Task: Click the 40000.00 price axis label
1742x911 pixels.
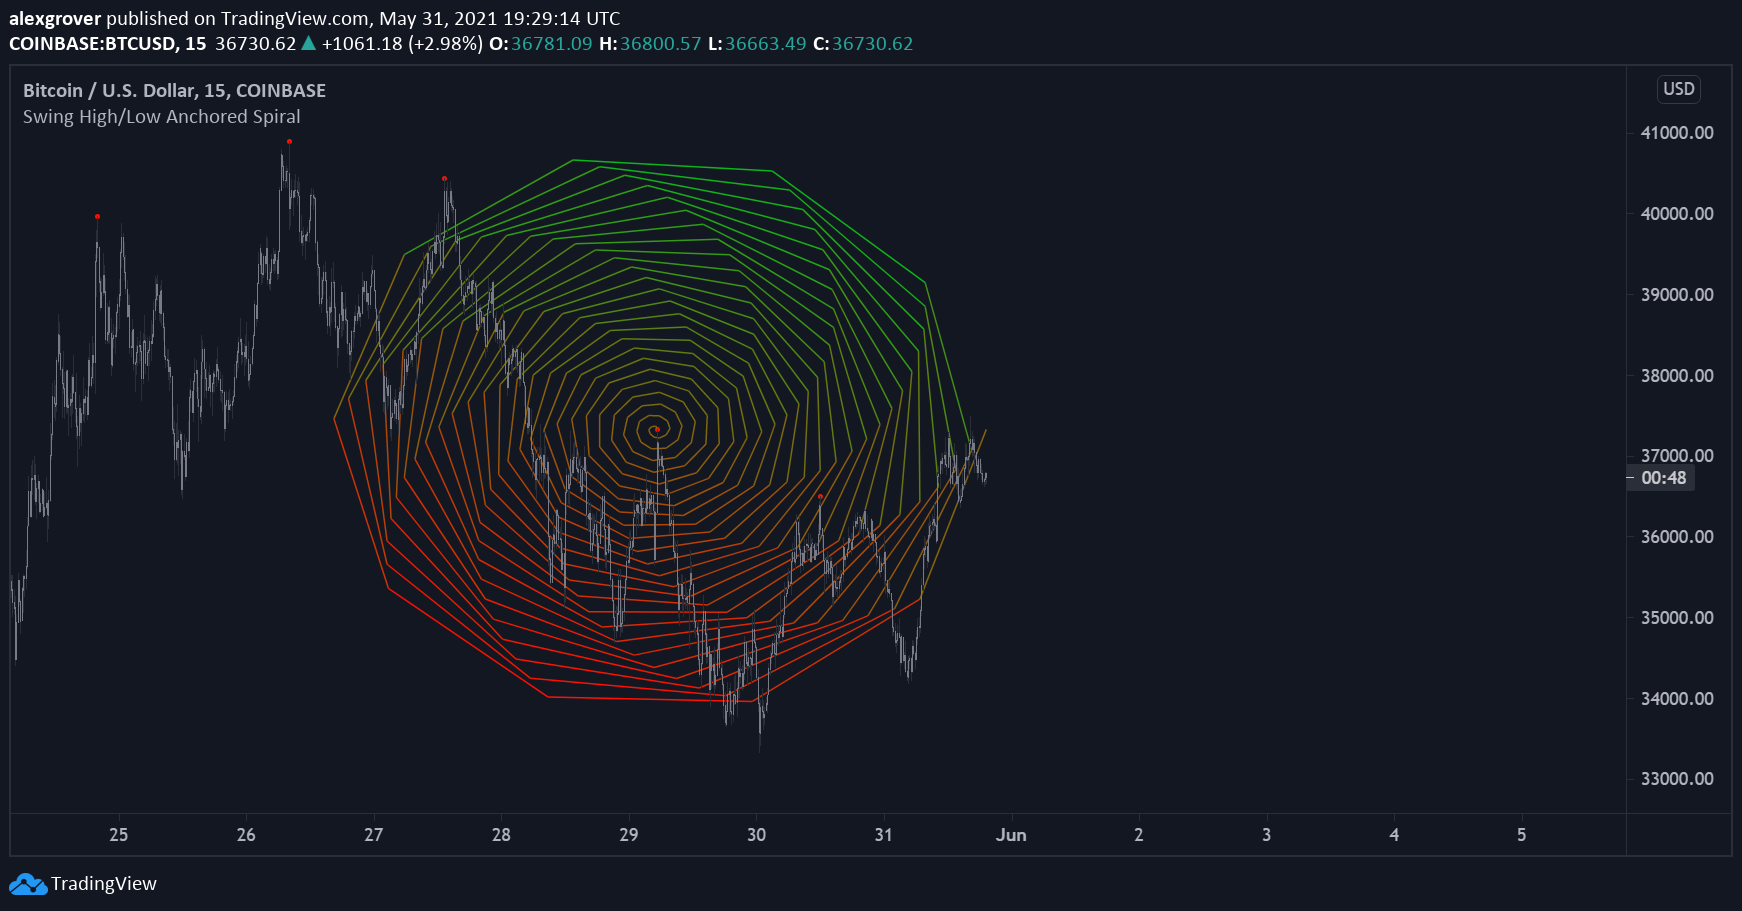Action: [1677, 214]
